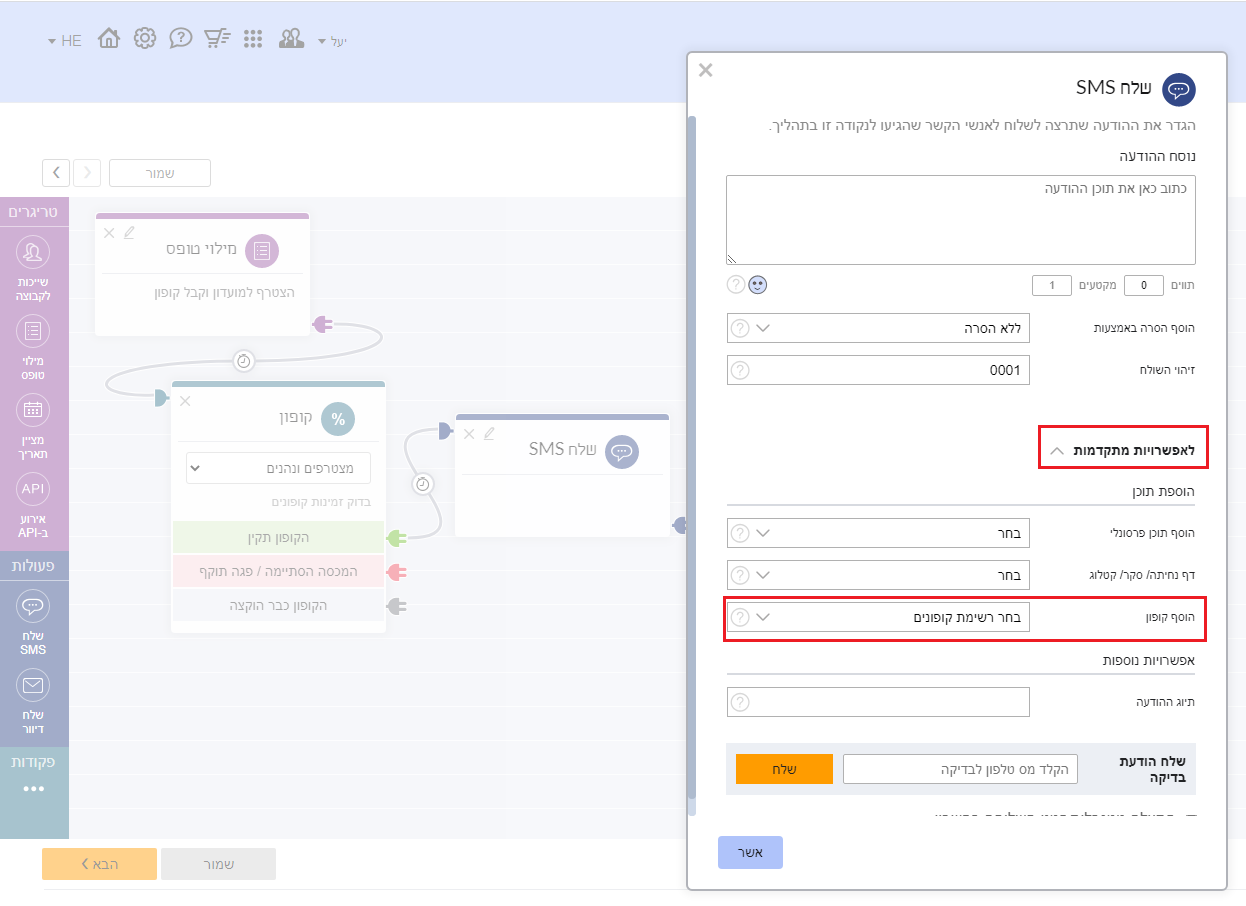
Task: Click the purple plug connector of מילוי טופס
Action: (x=322, y=324)
